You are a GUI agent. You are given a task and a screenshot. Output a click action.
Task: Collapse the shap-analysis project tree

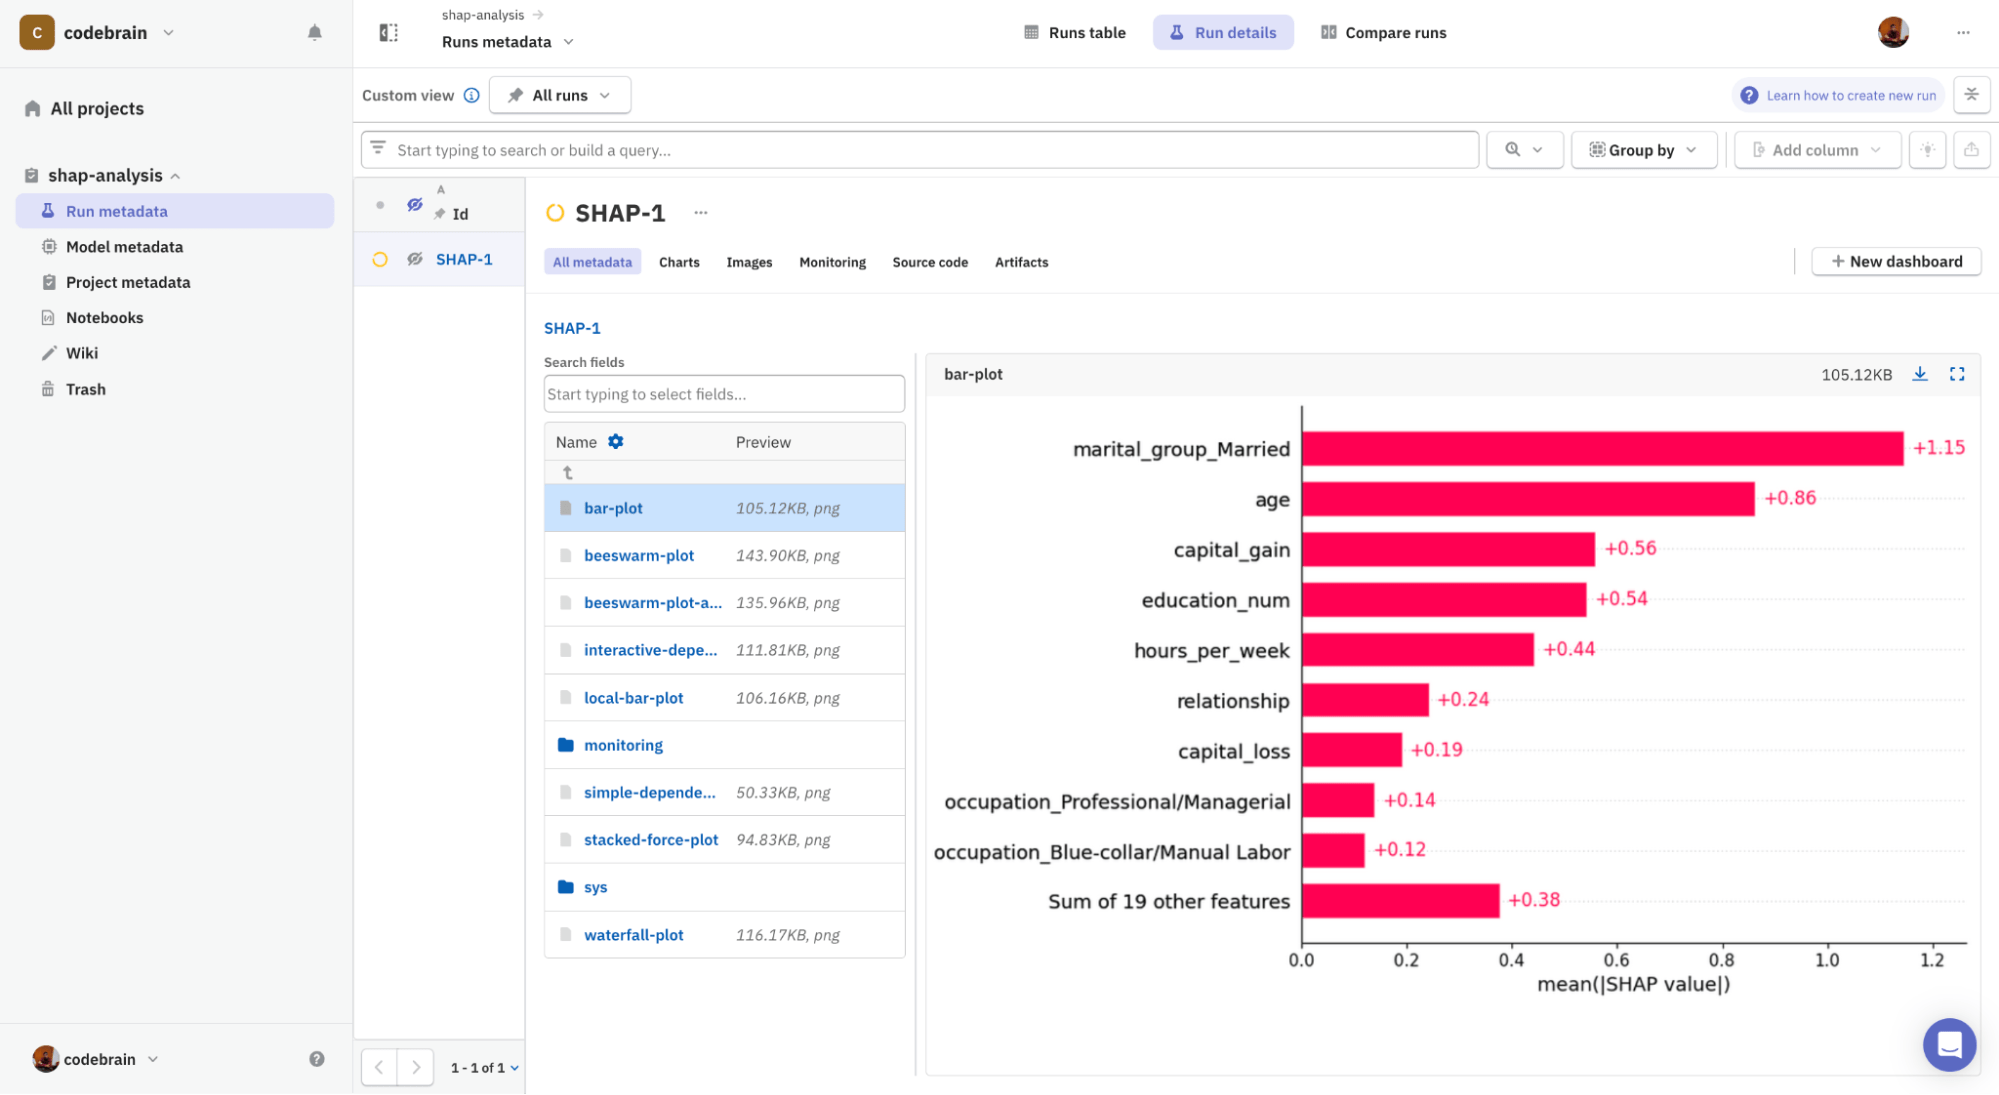pyautogui.click(x=177, y=175)
